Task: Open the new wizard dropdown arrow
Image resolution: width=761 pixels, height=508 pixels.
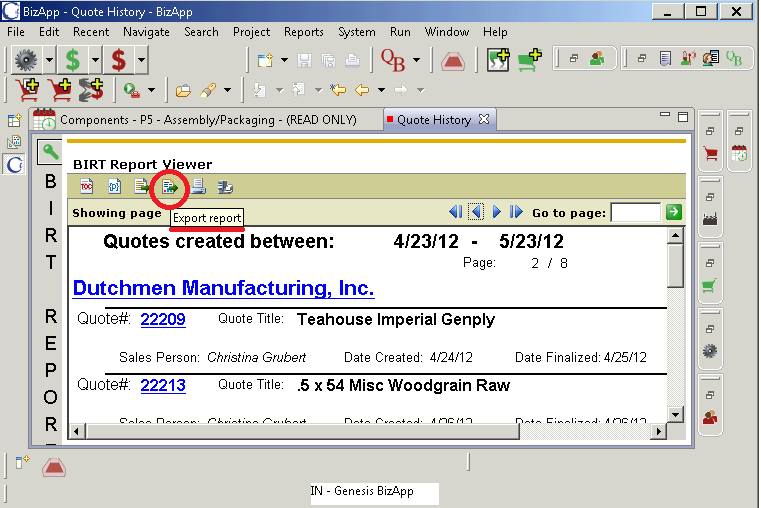Action: pos(284,60)
